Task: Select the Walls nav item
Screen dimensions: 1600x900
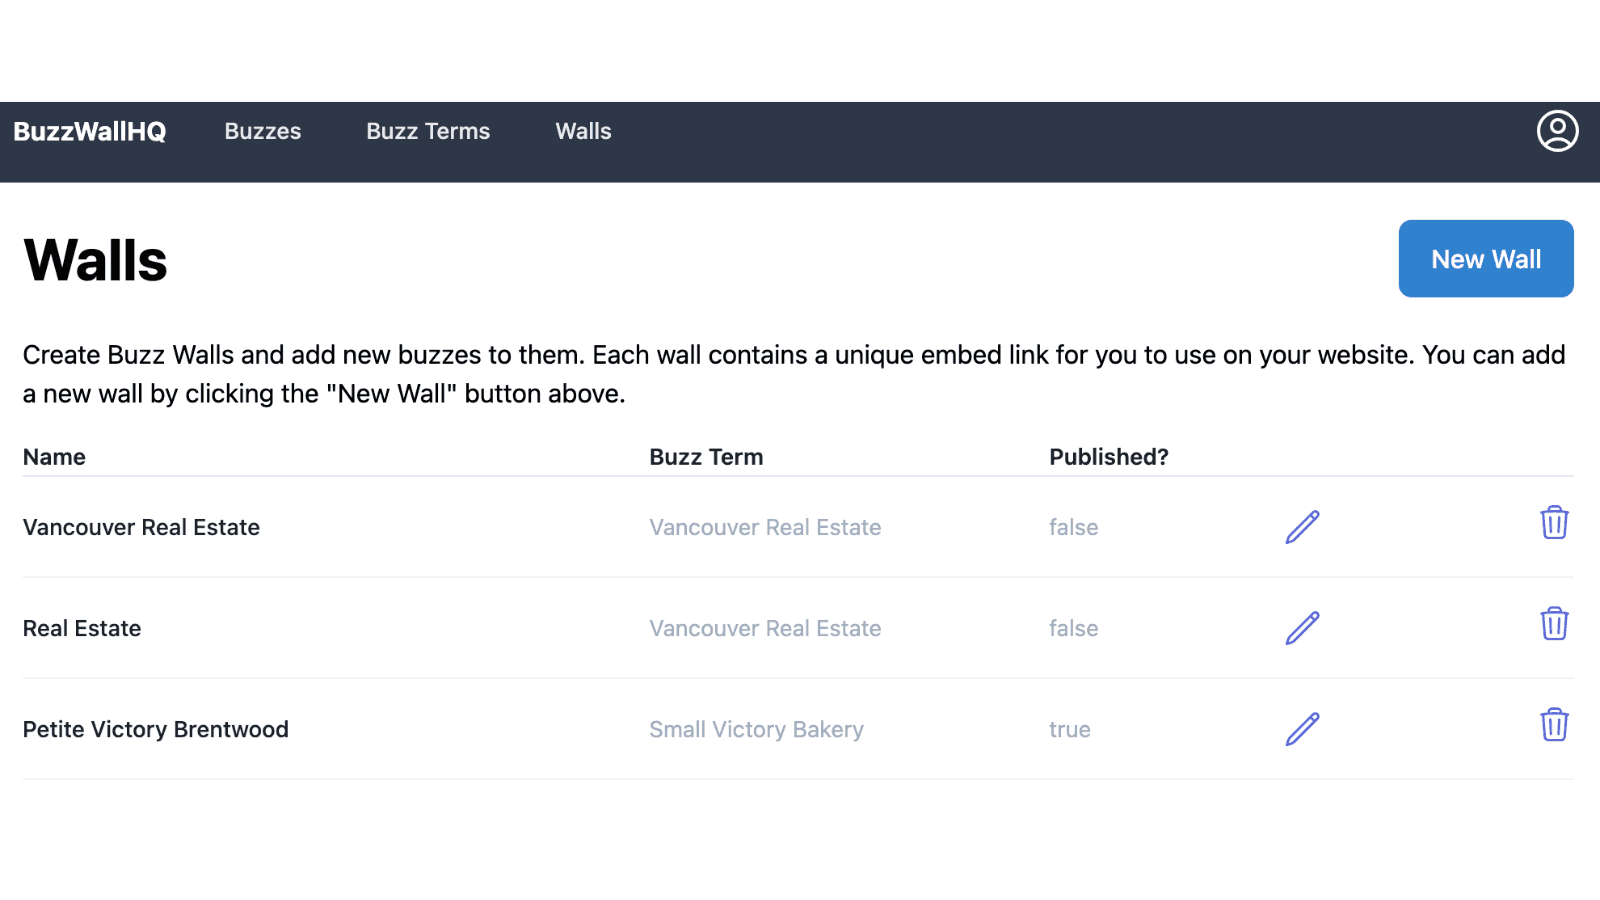Action: click(x=583, y=131)
